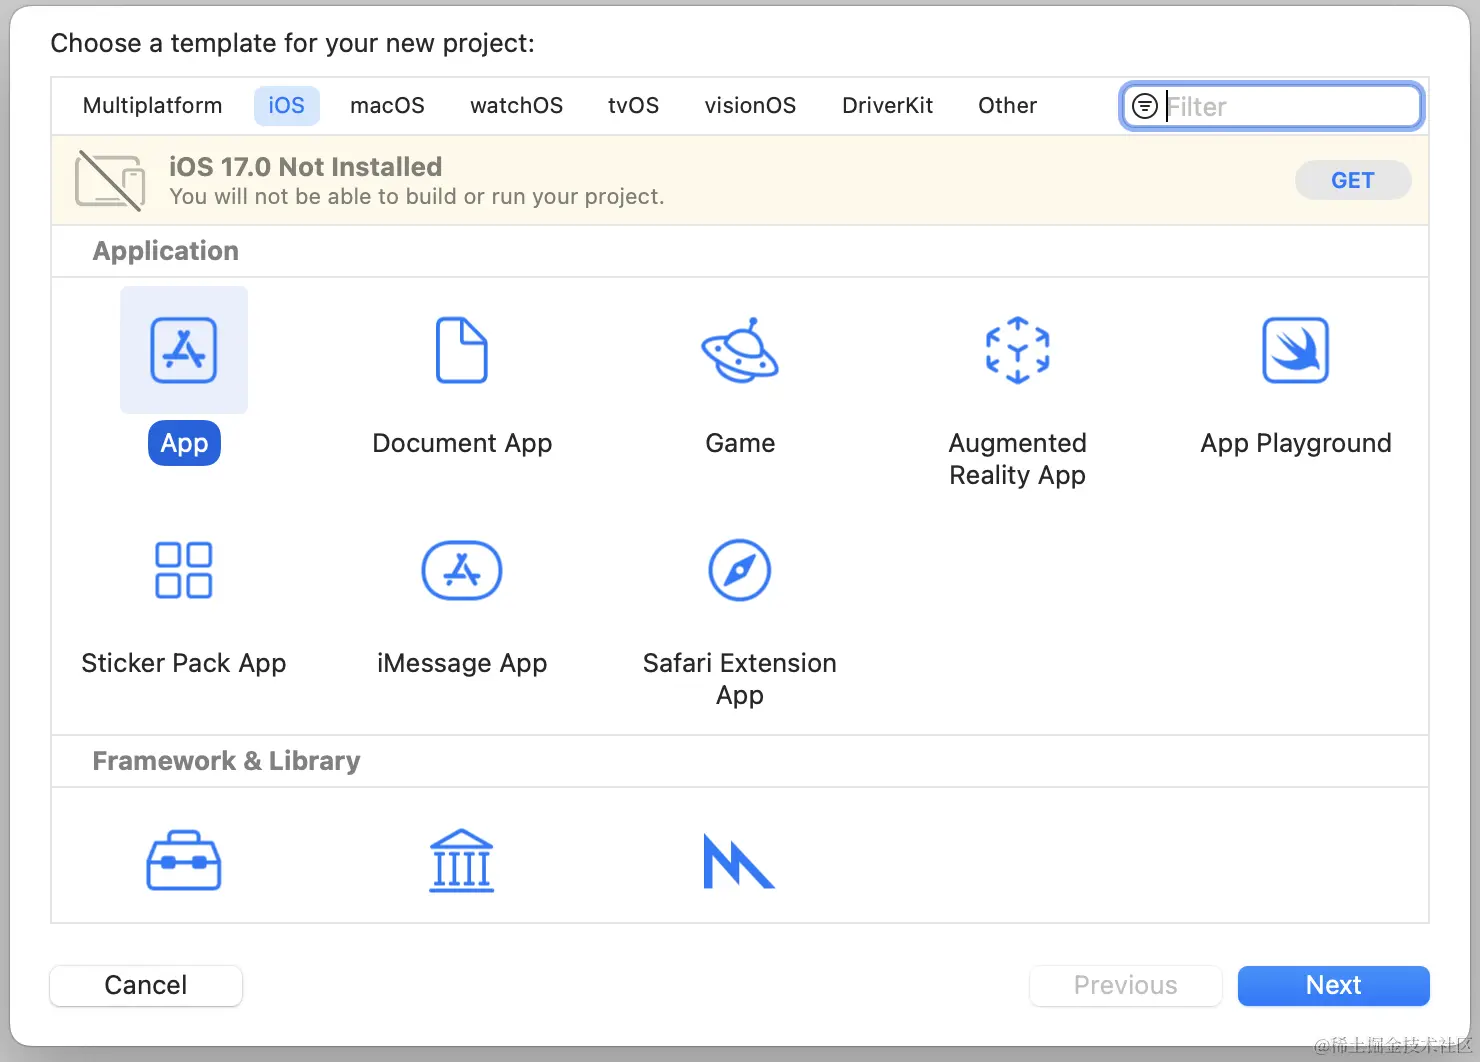1480x1062 pixels.
Task: Pick the Game template icon
Action: pyautogui.click(x=740, y=350)
